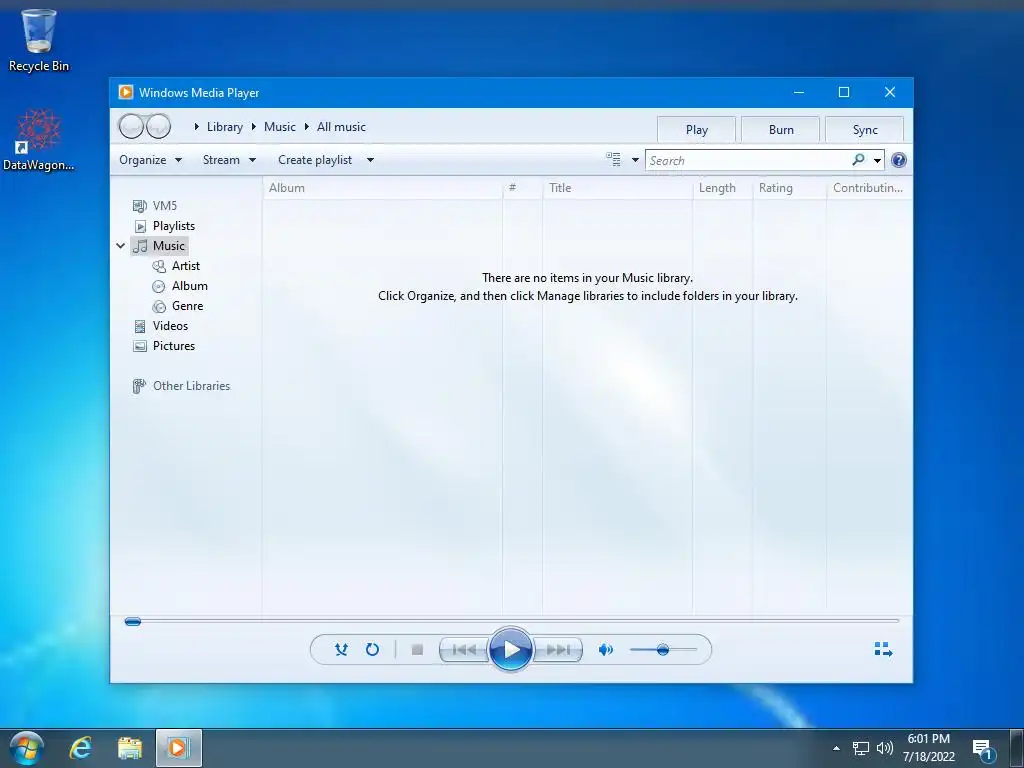
Task: Click Create playlist
Action: click(315, 160)
